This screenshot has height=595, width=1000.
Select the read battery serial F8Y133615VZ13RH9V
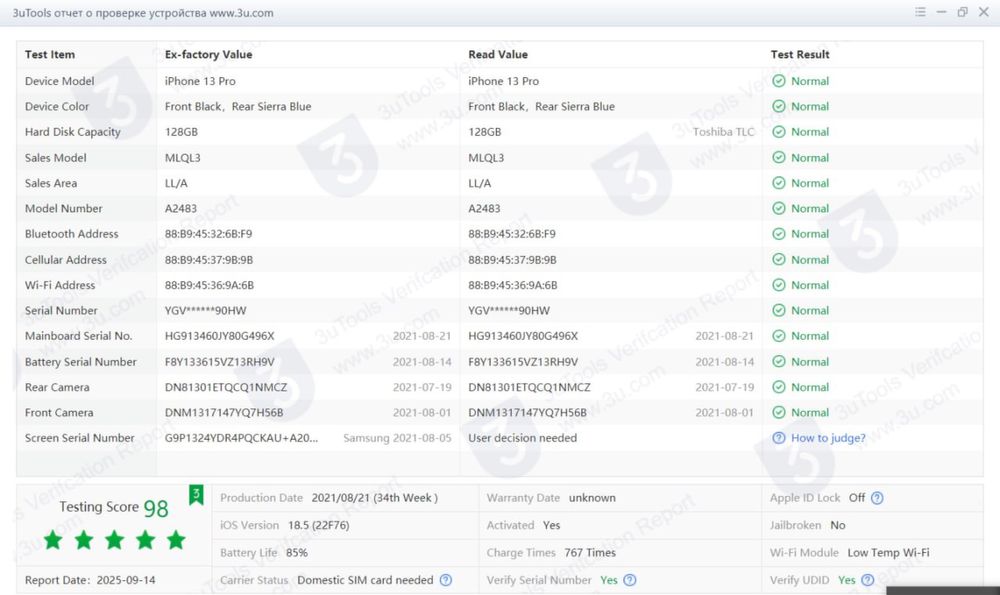point(523,362)
